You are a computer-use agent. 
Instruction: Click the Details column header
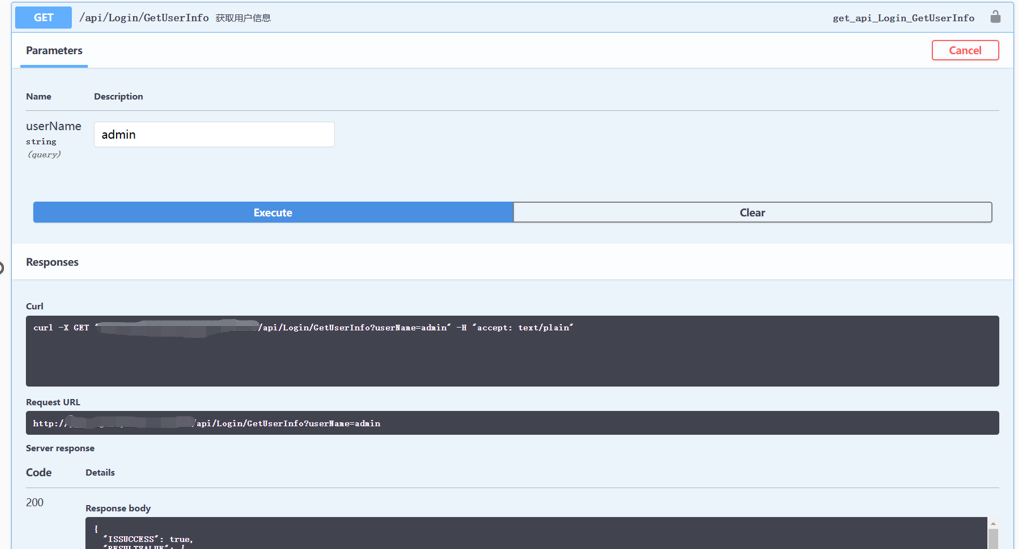(x=100, y=472)
